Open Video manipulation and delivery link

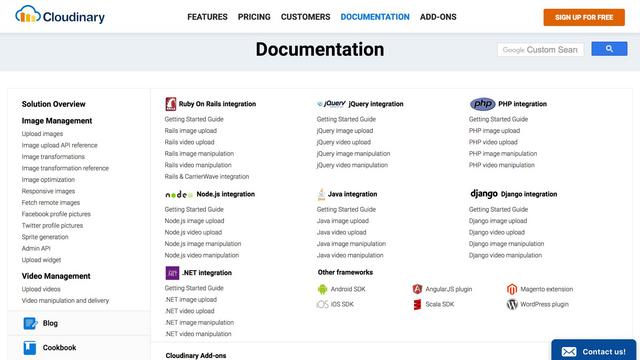65,300
